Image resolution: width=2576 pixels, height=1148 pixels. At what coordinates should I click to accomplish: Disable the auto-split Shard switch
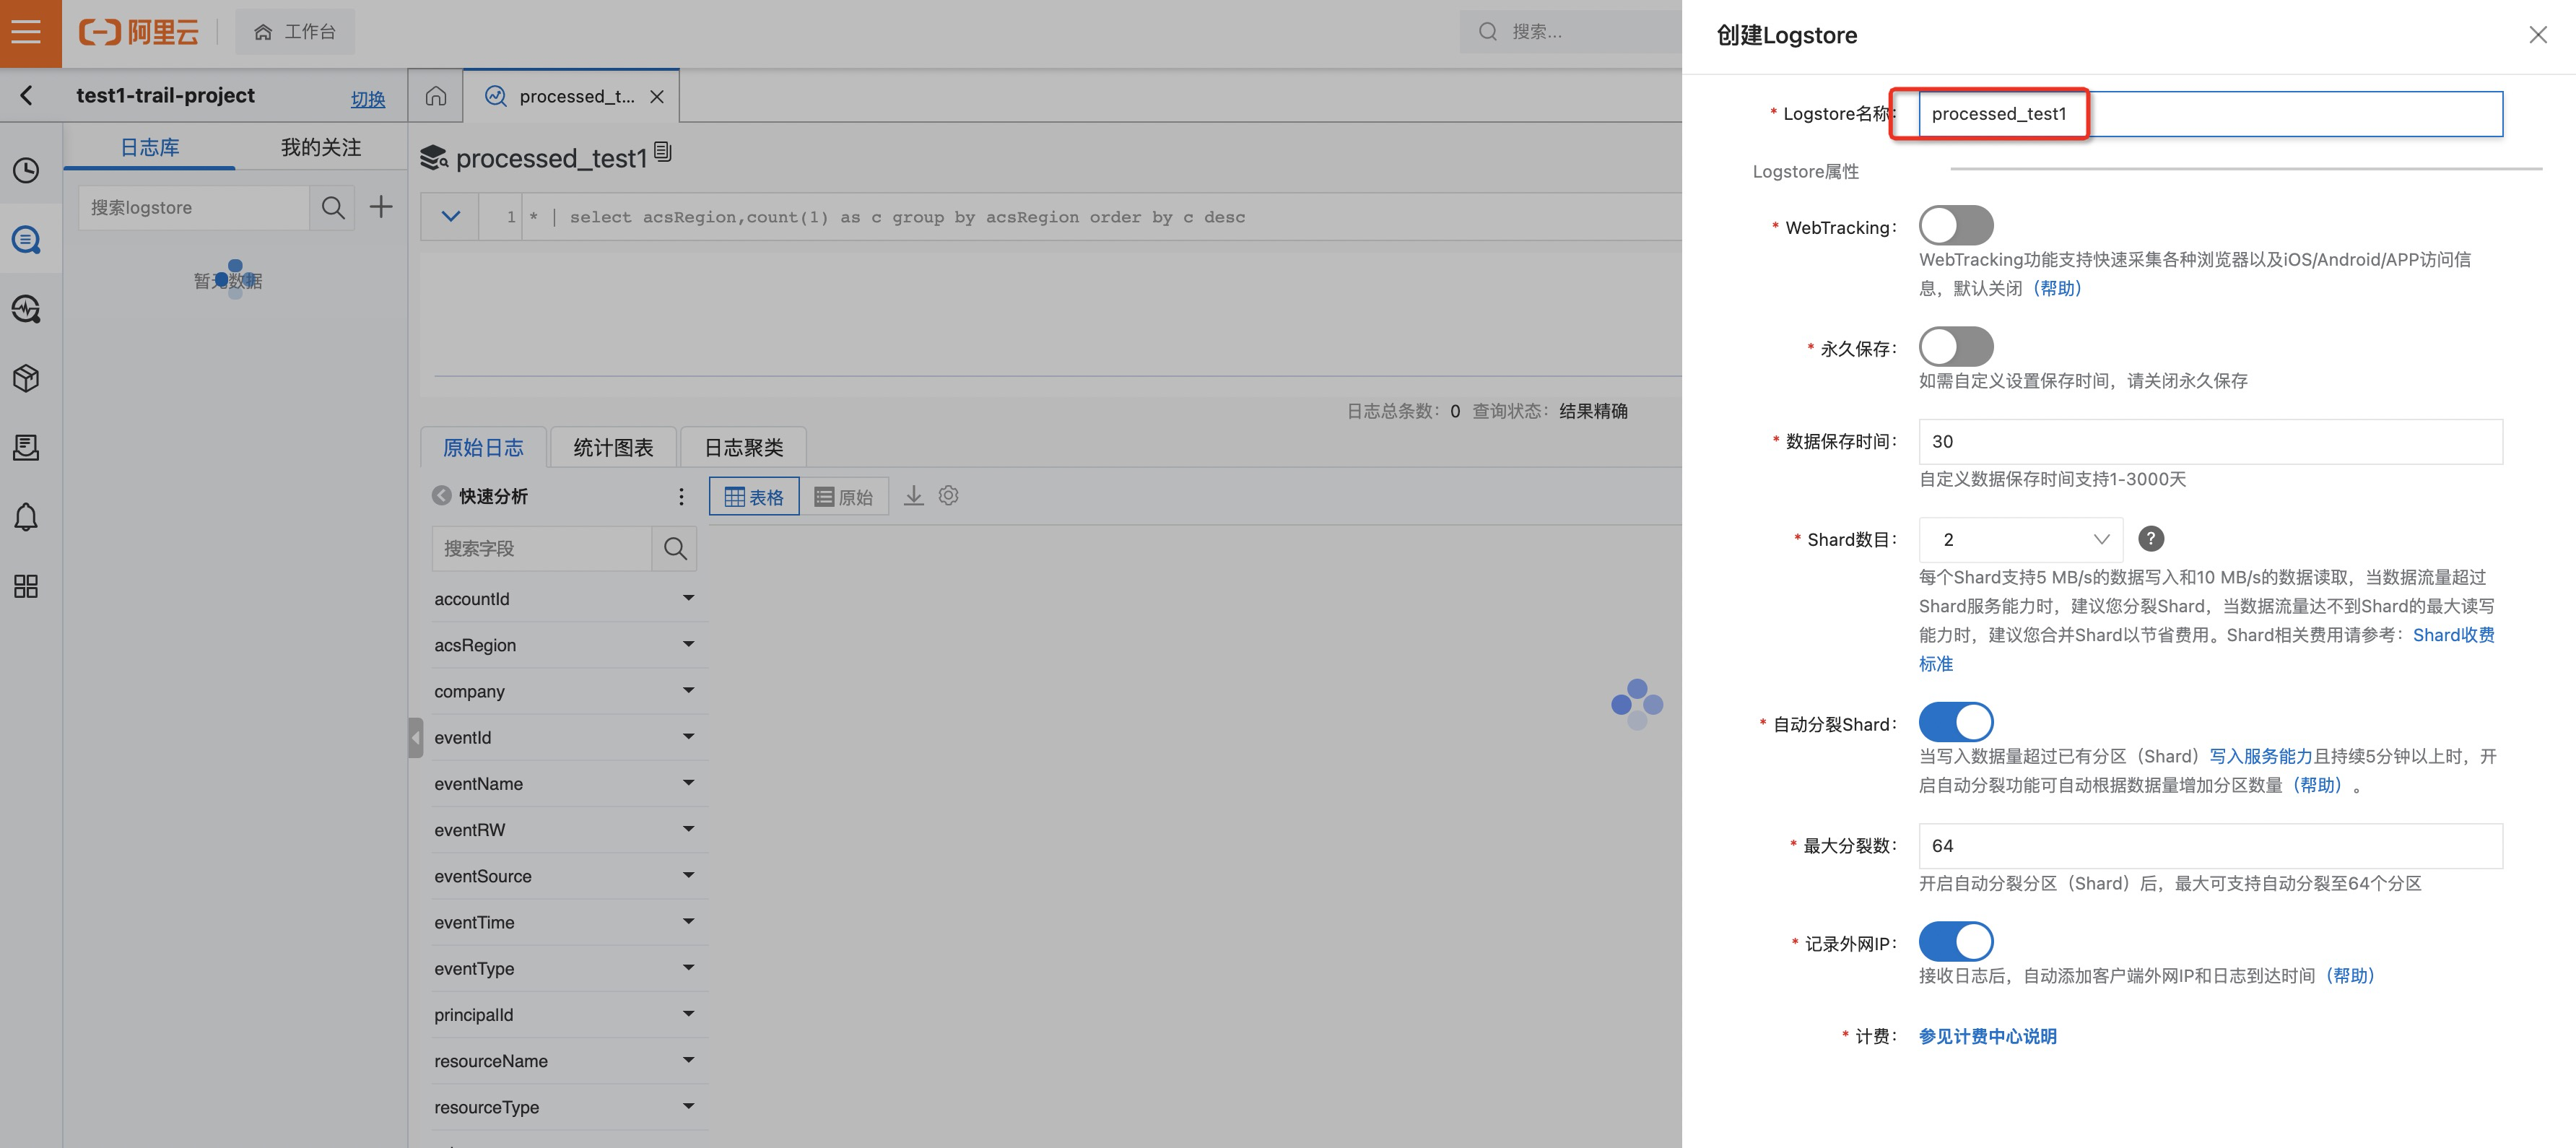[x=1955, y=722]
